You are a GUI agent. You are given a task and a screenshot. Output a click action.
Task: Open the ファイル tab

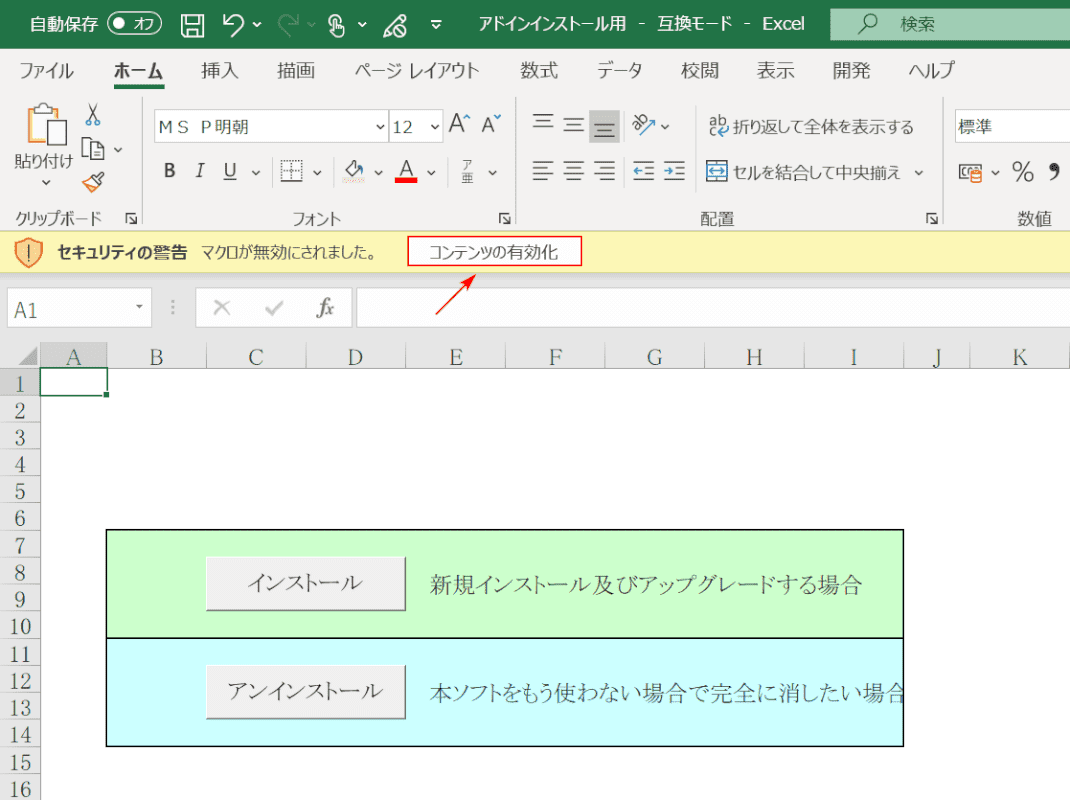(46, 70)
